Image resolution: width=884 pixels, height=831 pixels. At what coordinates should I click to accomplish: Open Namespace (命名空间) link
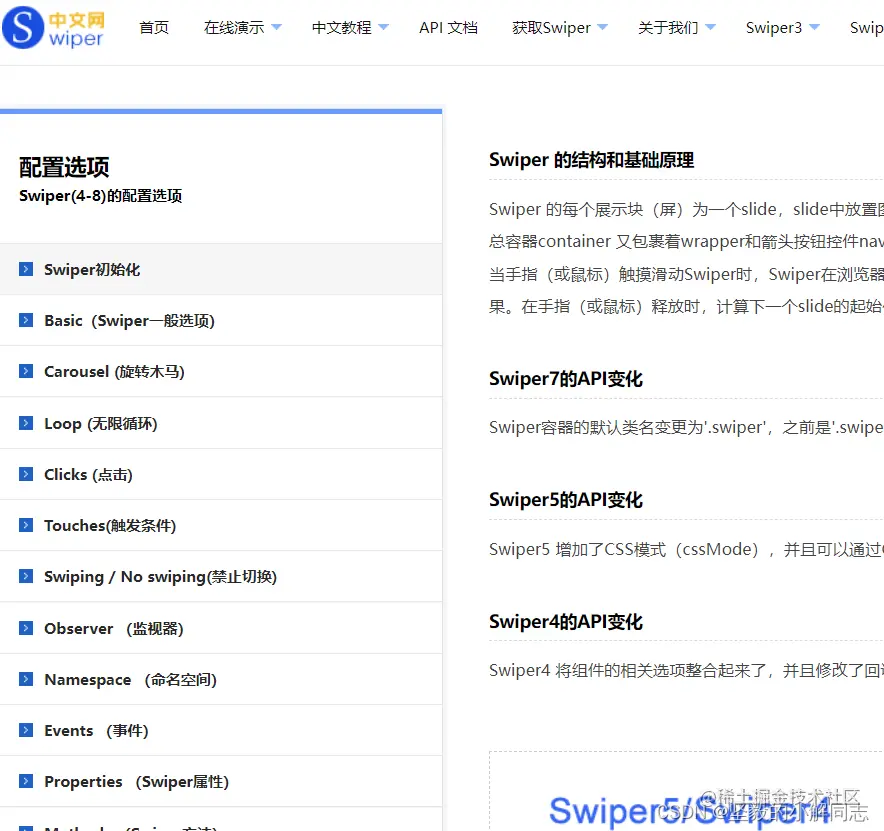tap(130, 679)
